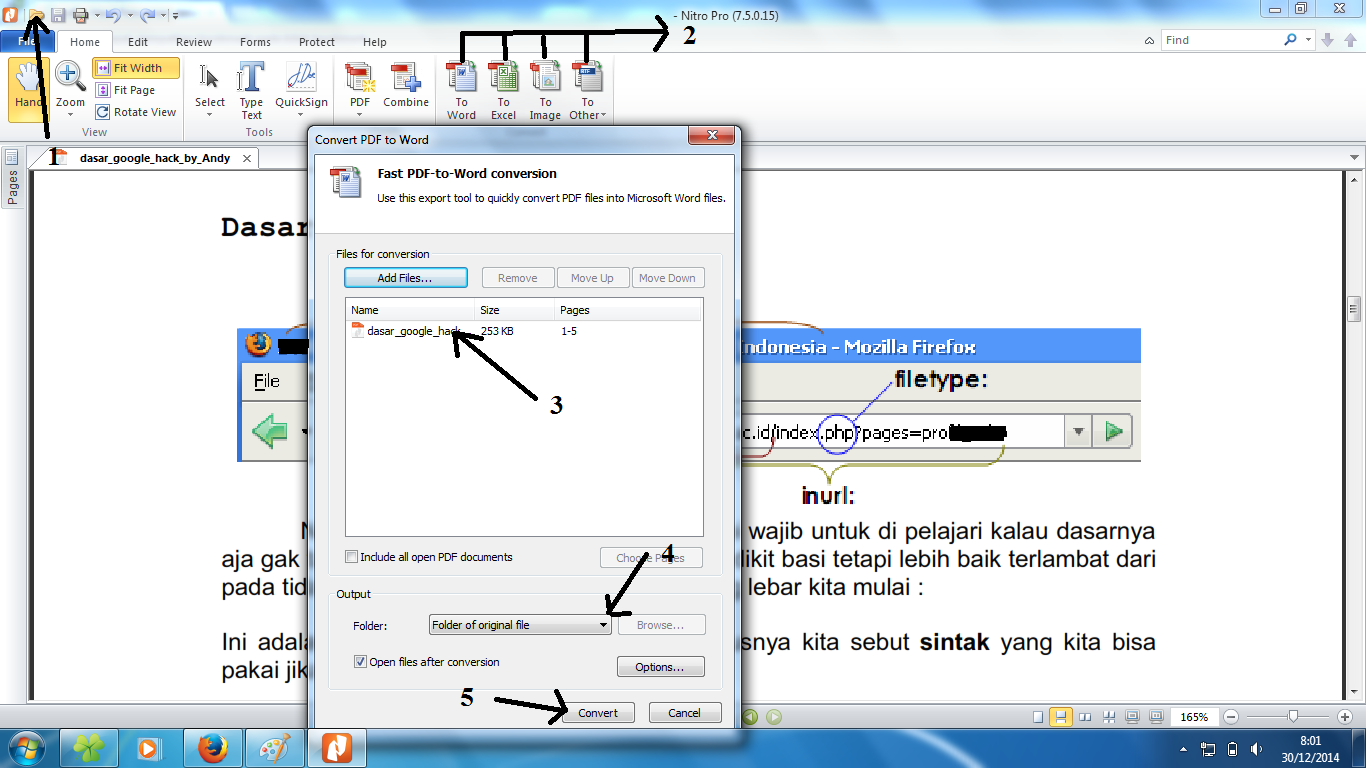Click the Options... button
The image size is (1366, 768).
(660, 667)
